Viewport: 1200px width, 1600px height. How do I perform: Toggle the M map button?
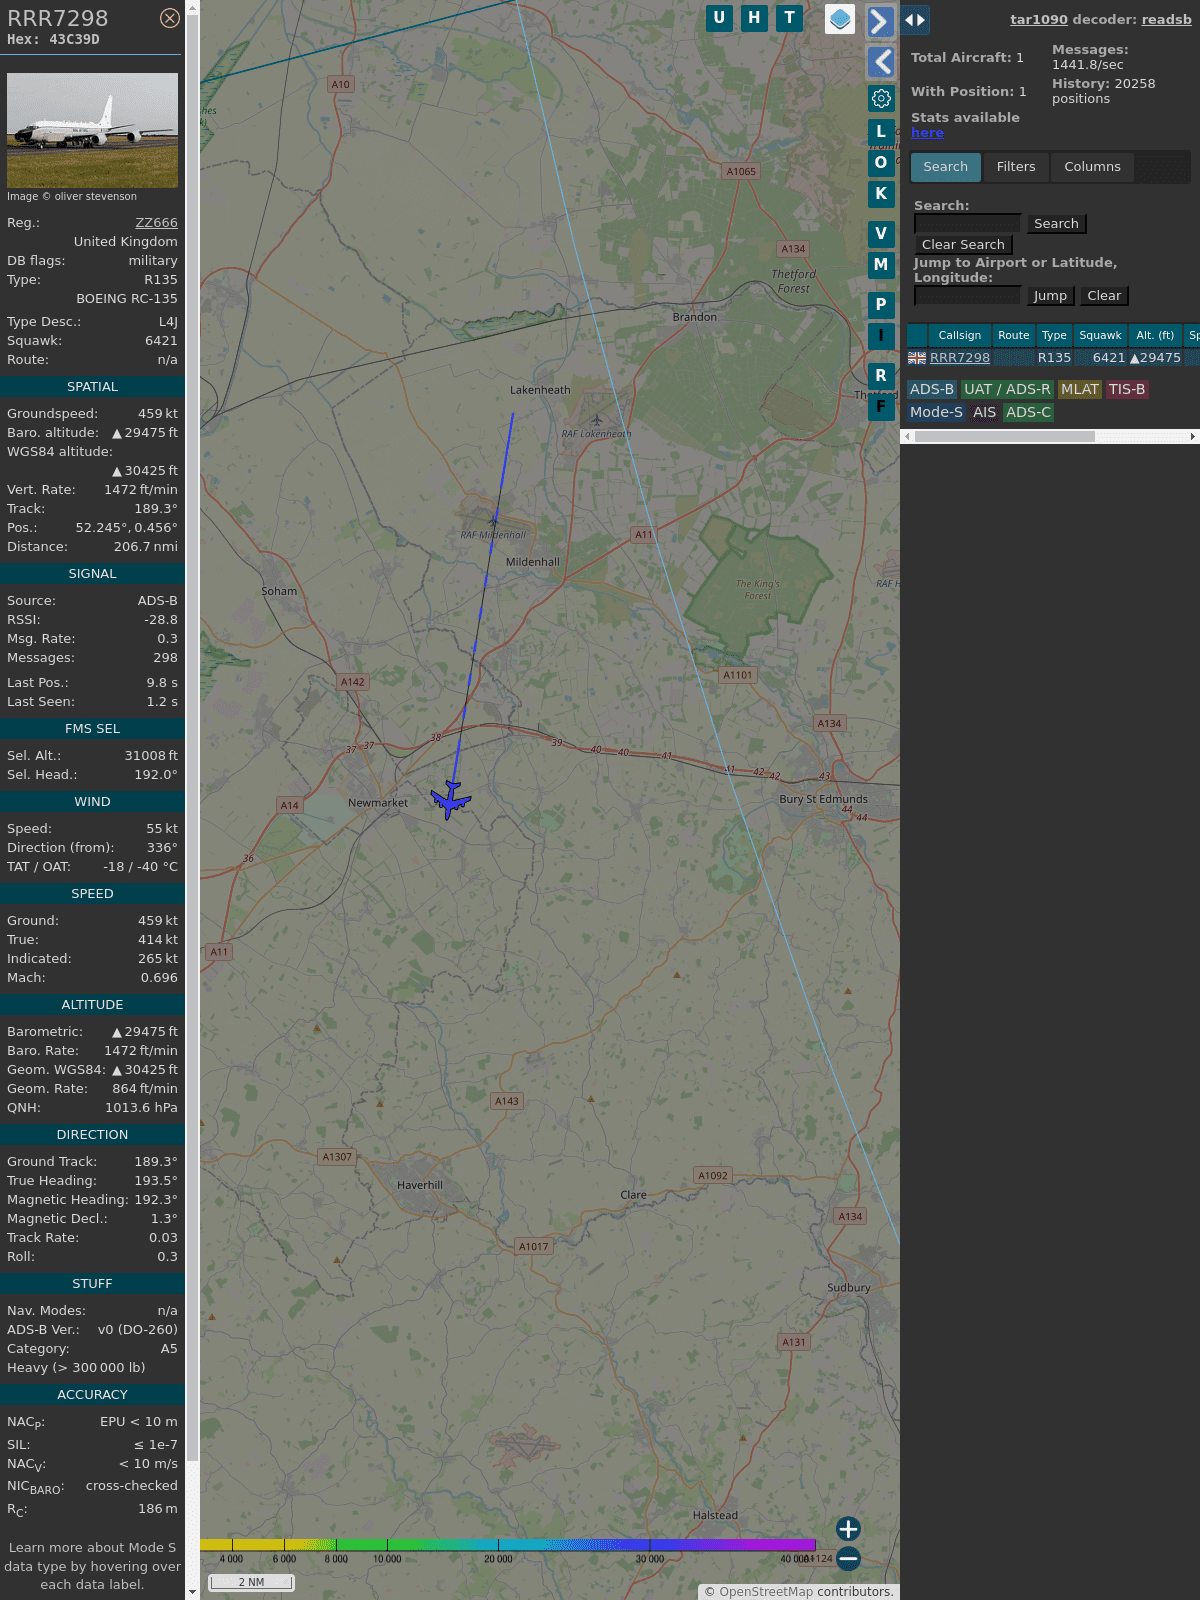881,264
